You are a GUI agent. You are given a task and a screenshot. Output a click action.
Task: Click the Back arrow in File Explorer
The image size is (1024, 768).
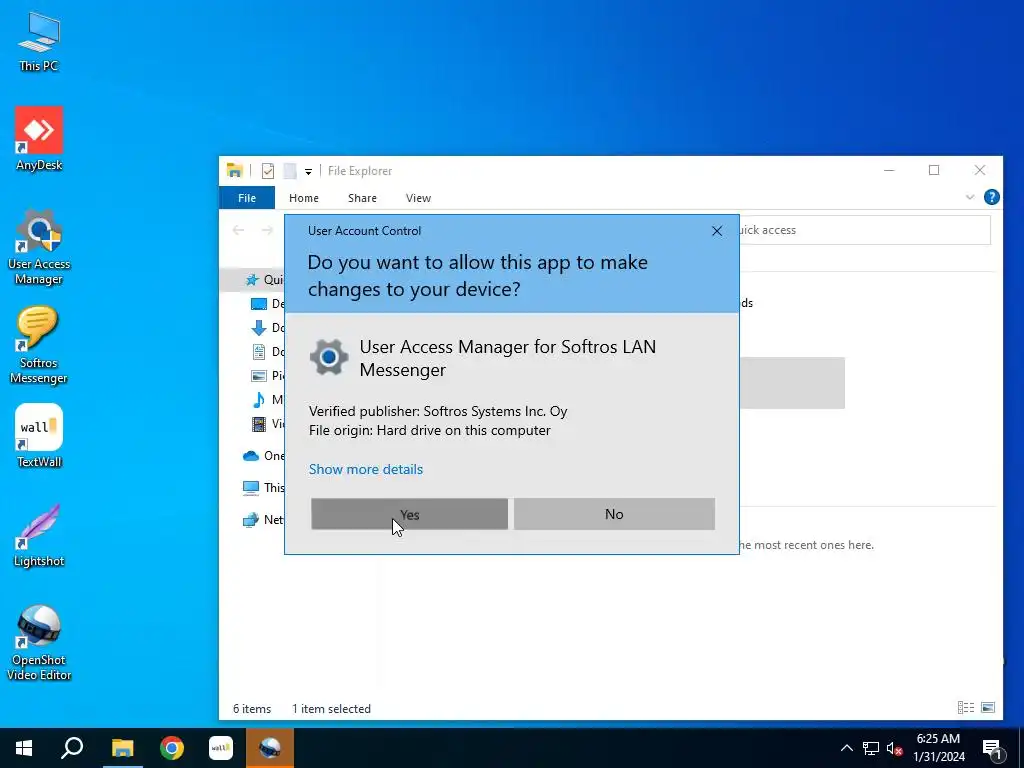238,230
